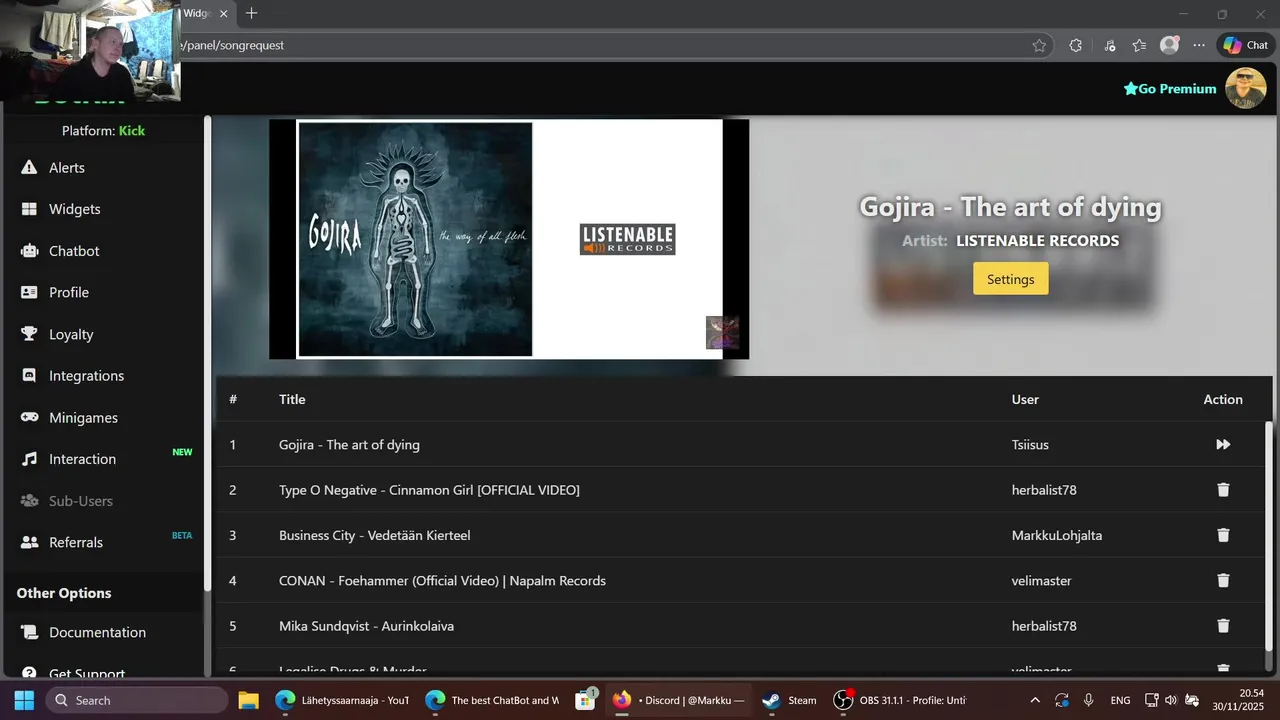Skip the current Gojira song with fast-forward icon
This screenshot has height=720, width=1280.
tap(1223, 444)
